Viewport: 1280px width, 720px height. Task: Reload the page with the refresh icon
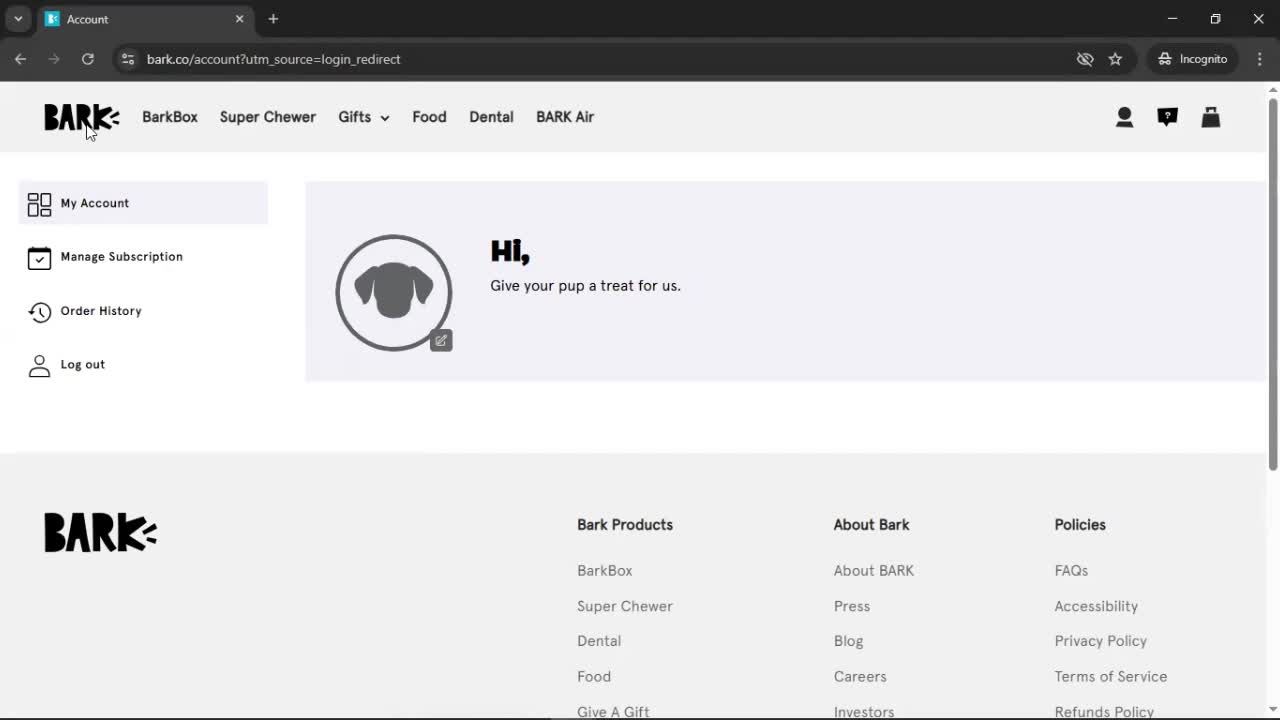pos(88,59)
